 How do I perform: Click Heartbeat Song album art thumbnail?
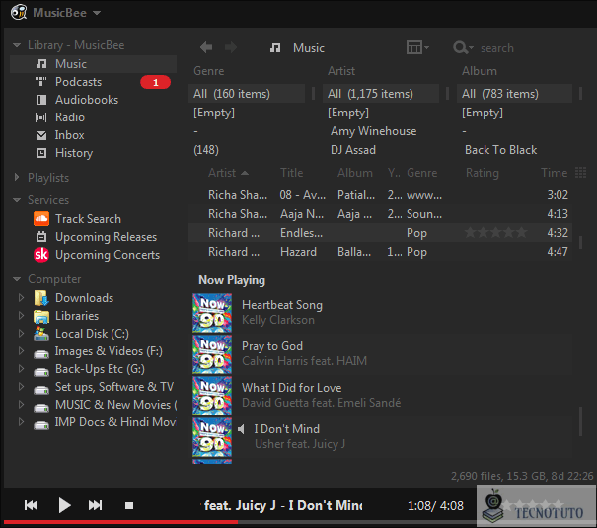pyautogui.click(x=212, y=313)
